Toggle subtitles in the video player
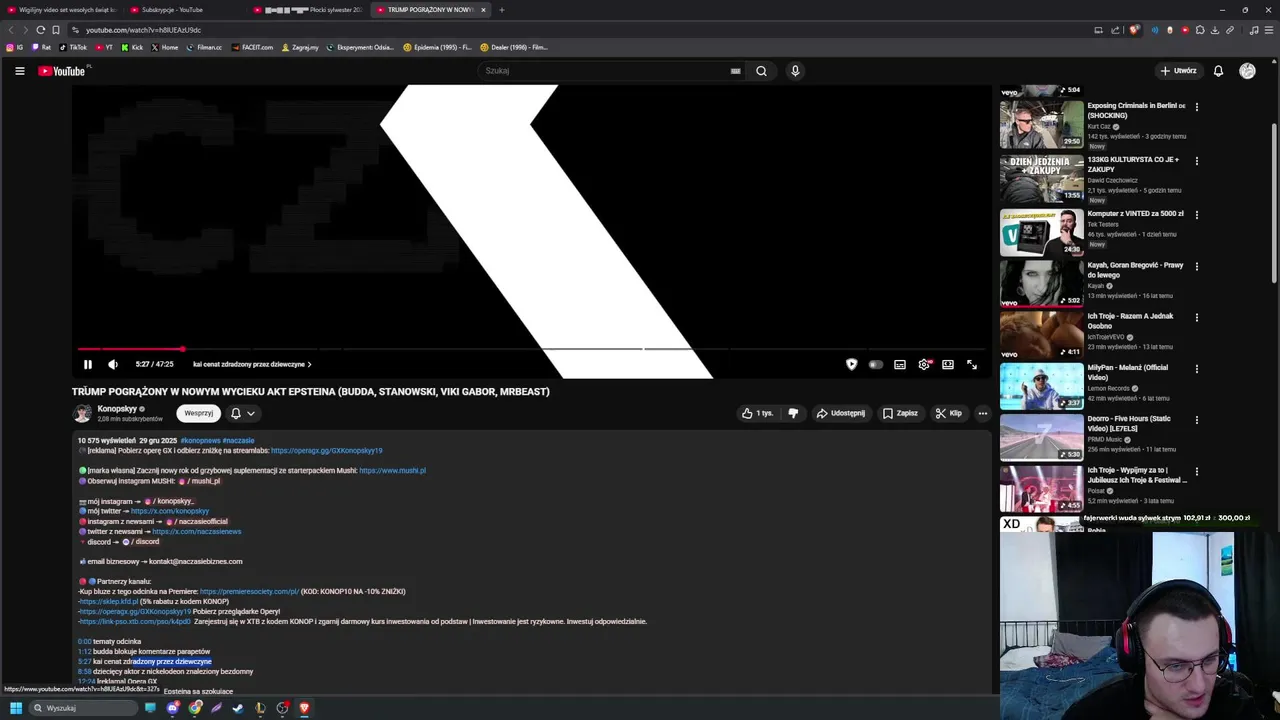Viewport: 1280px width, 720px height. coord(900,365)
